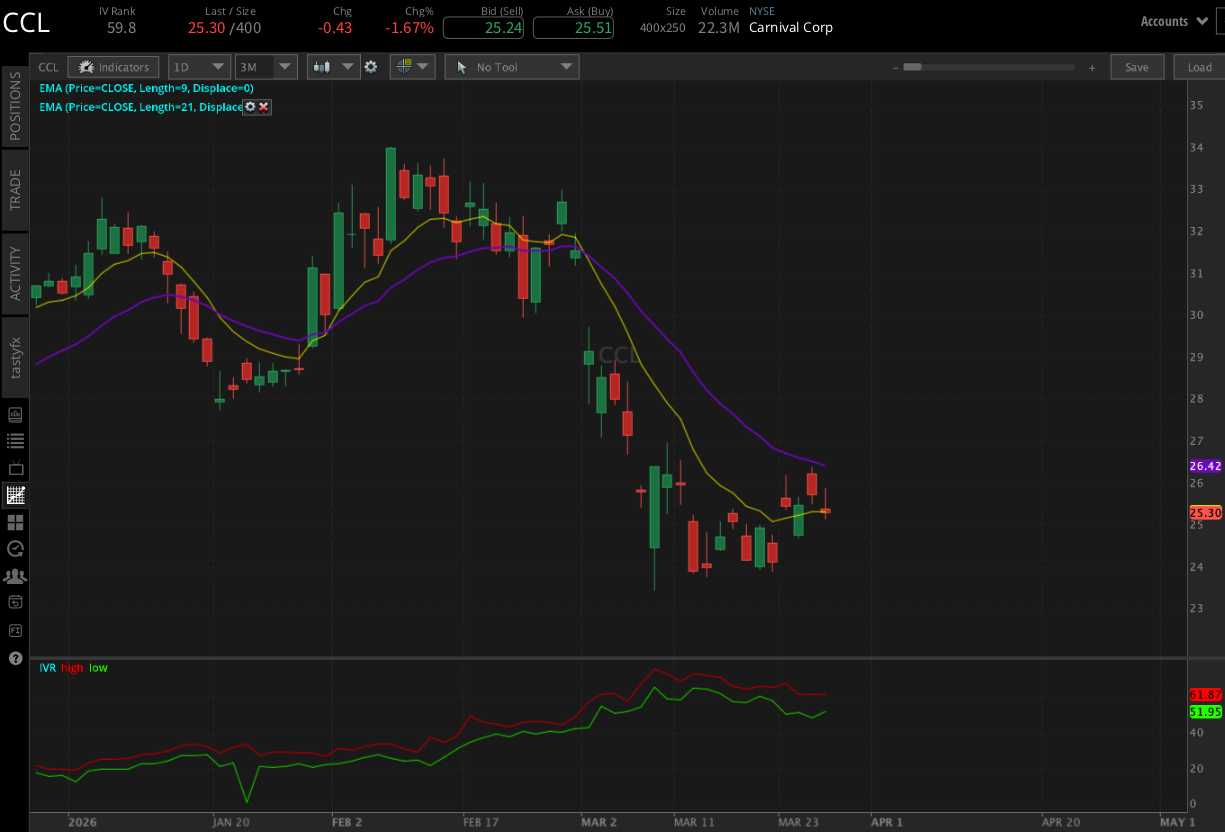Switch to the Trade side tab
The width and height of the screenshot is (1225, 832).
[15, 188]
